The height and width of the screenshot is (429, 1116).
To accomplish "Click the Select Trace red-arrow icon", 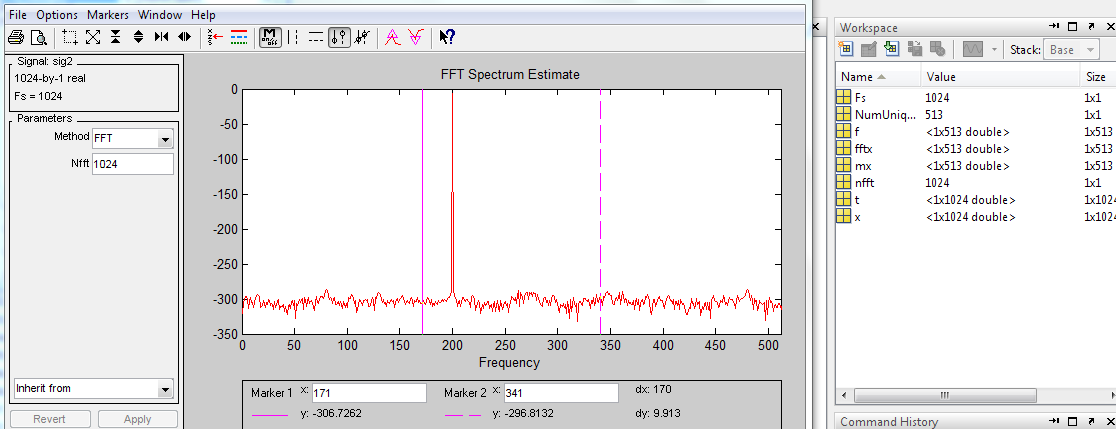I will 216,37.
